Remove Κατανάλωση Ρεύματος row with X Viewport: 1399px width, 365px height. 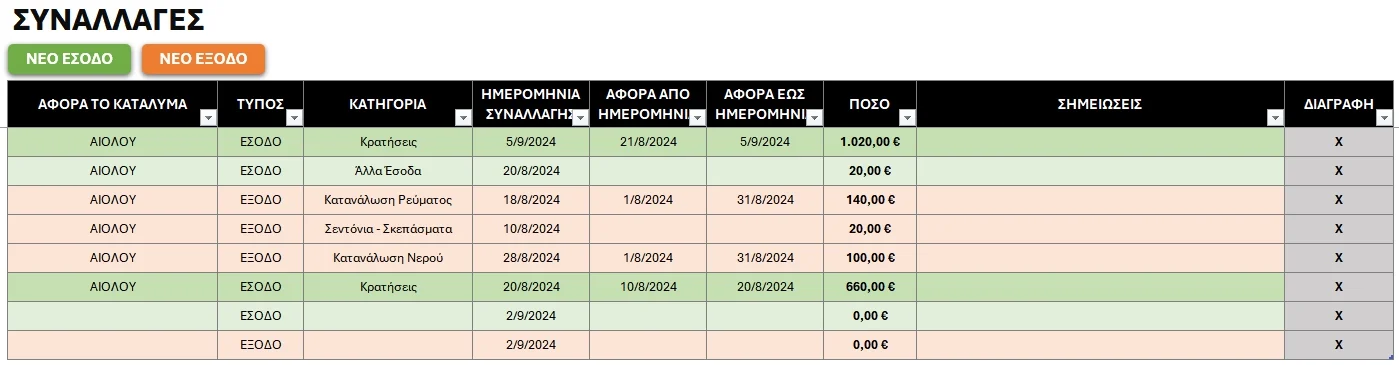tap(1338, 200)
